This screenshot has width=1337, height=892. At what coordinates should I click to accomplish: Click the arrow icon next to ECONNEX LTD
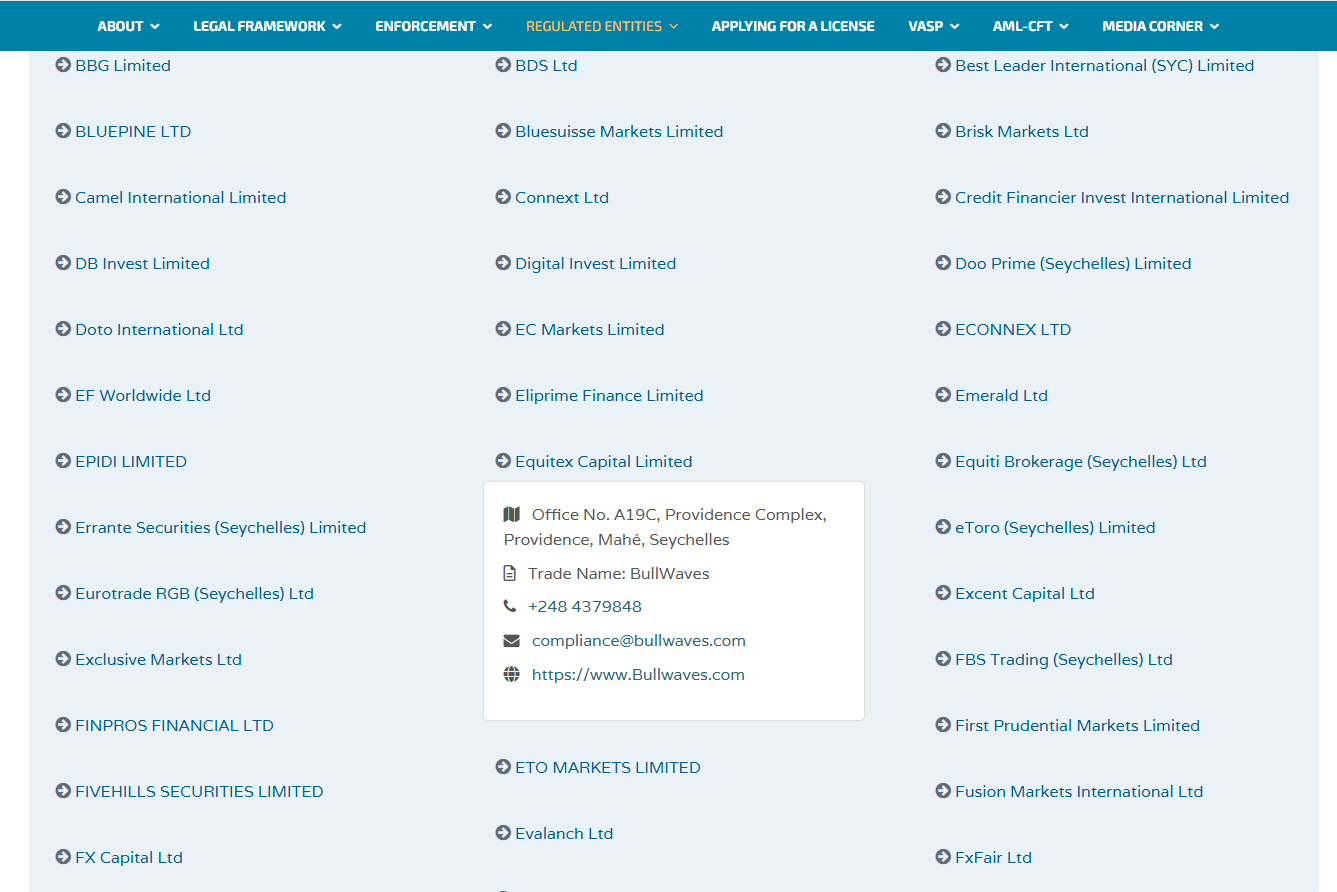coord(943,329)
